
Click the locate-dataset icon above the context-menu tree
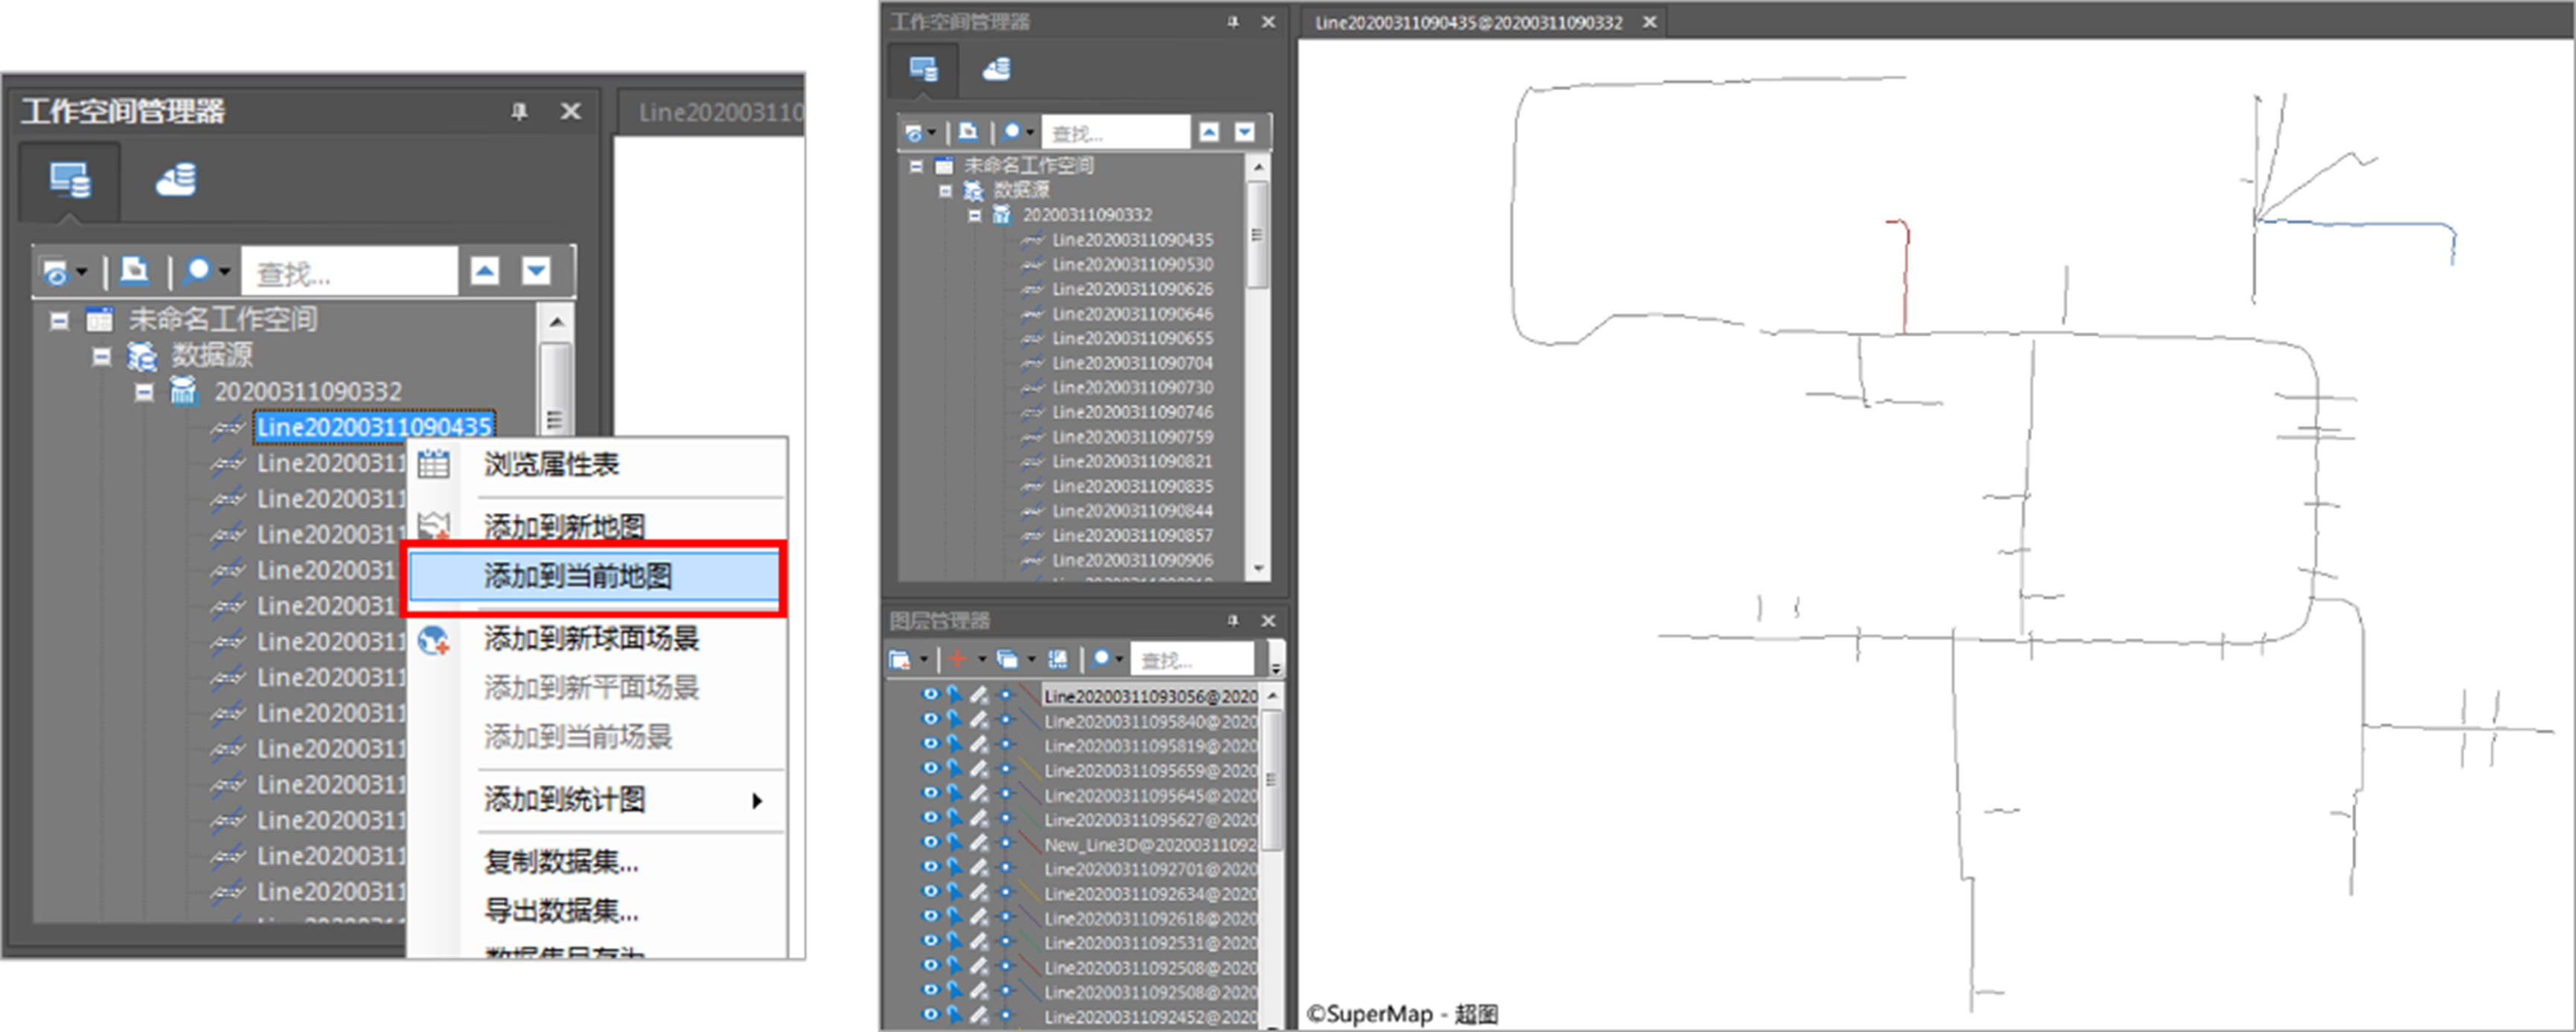pyautogui.click(x=134, y=271)
